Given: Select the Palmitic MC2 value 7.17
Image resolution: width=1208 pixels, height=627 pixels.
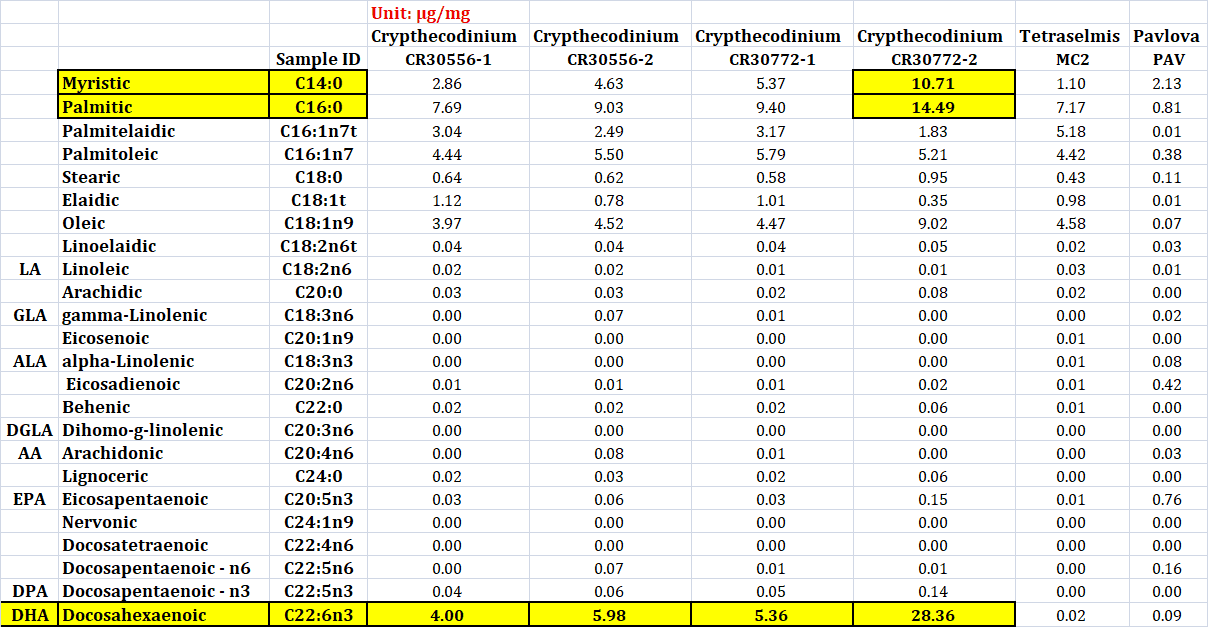Looking at the screenshot, I should point(1072,107).
